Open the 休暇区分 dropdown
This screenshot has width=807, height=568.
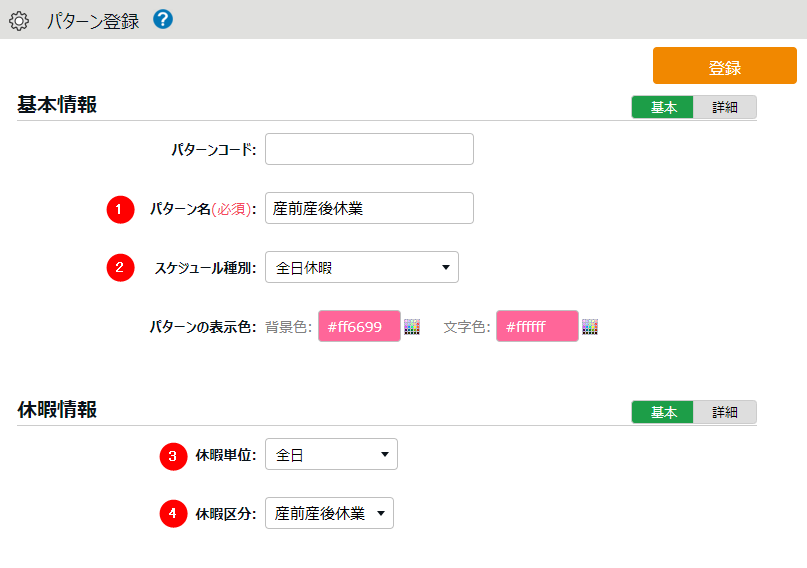tap(329, 514)
